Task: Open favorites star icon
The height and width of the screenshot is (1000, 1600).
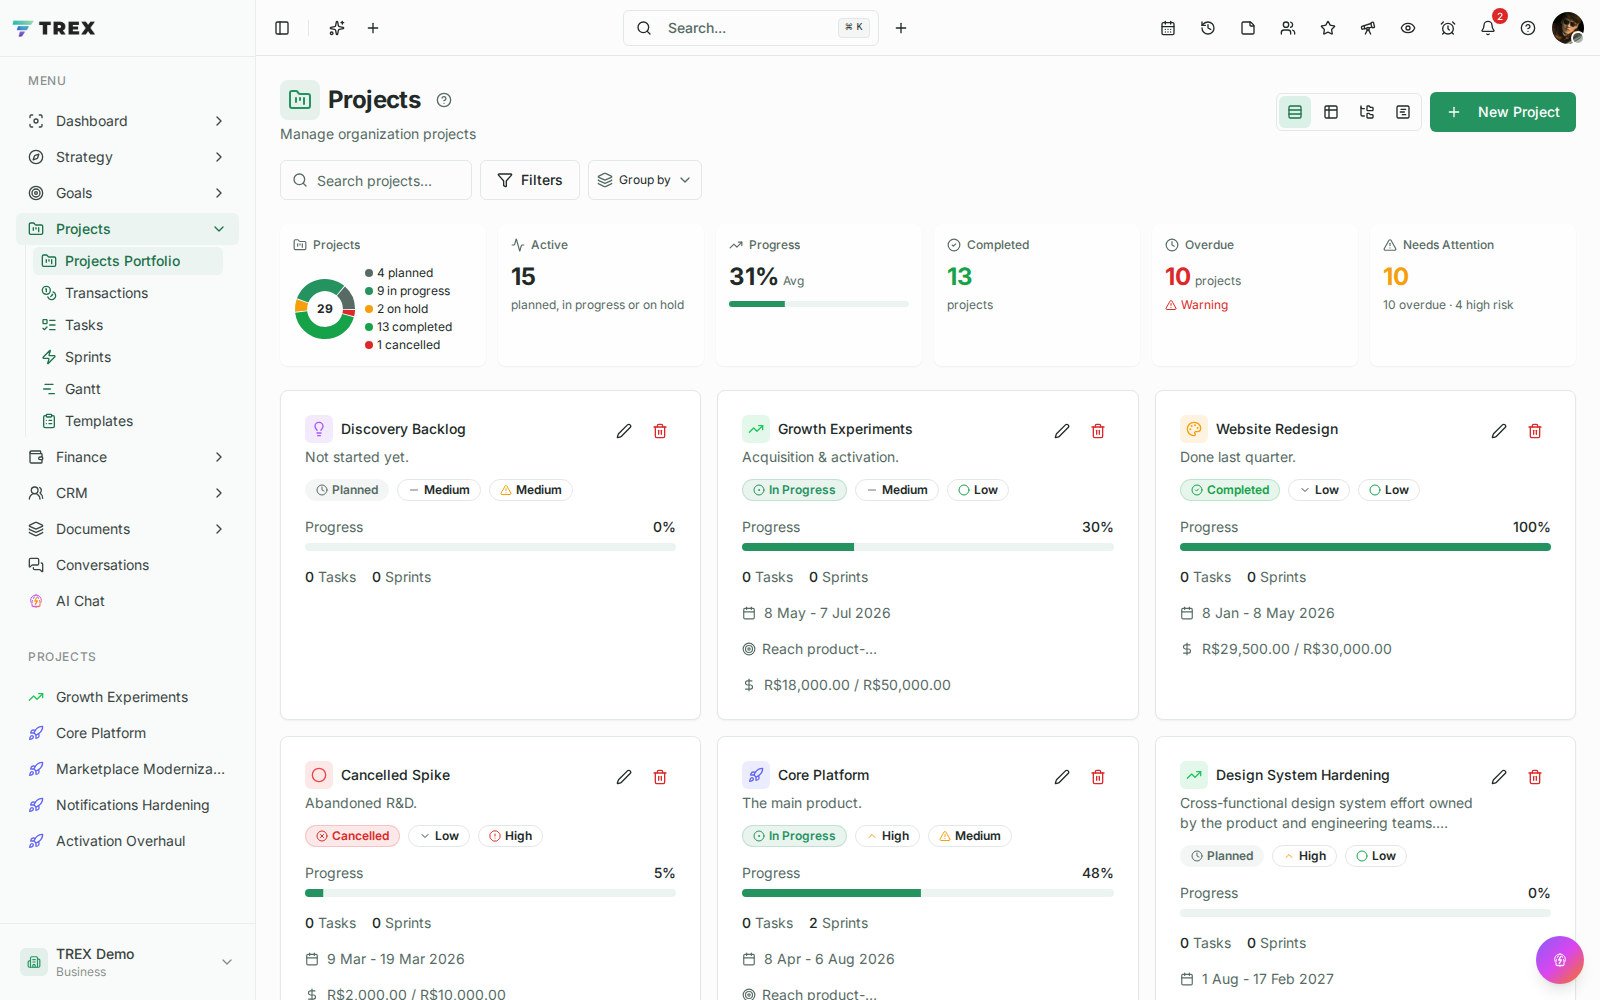Action: point(1328,28)
